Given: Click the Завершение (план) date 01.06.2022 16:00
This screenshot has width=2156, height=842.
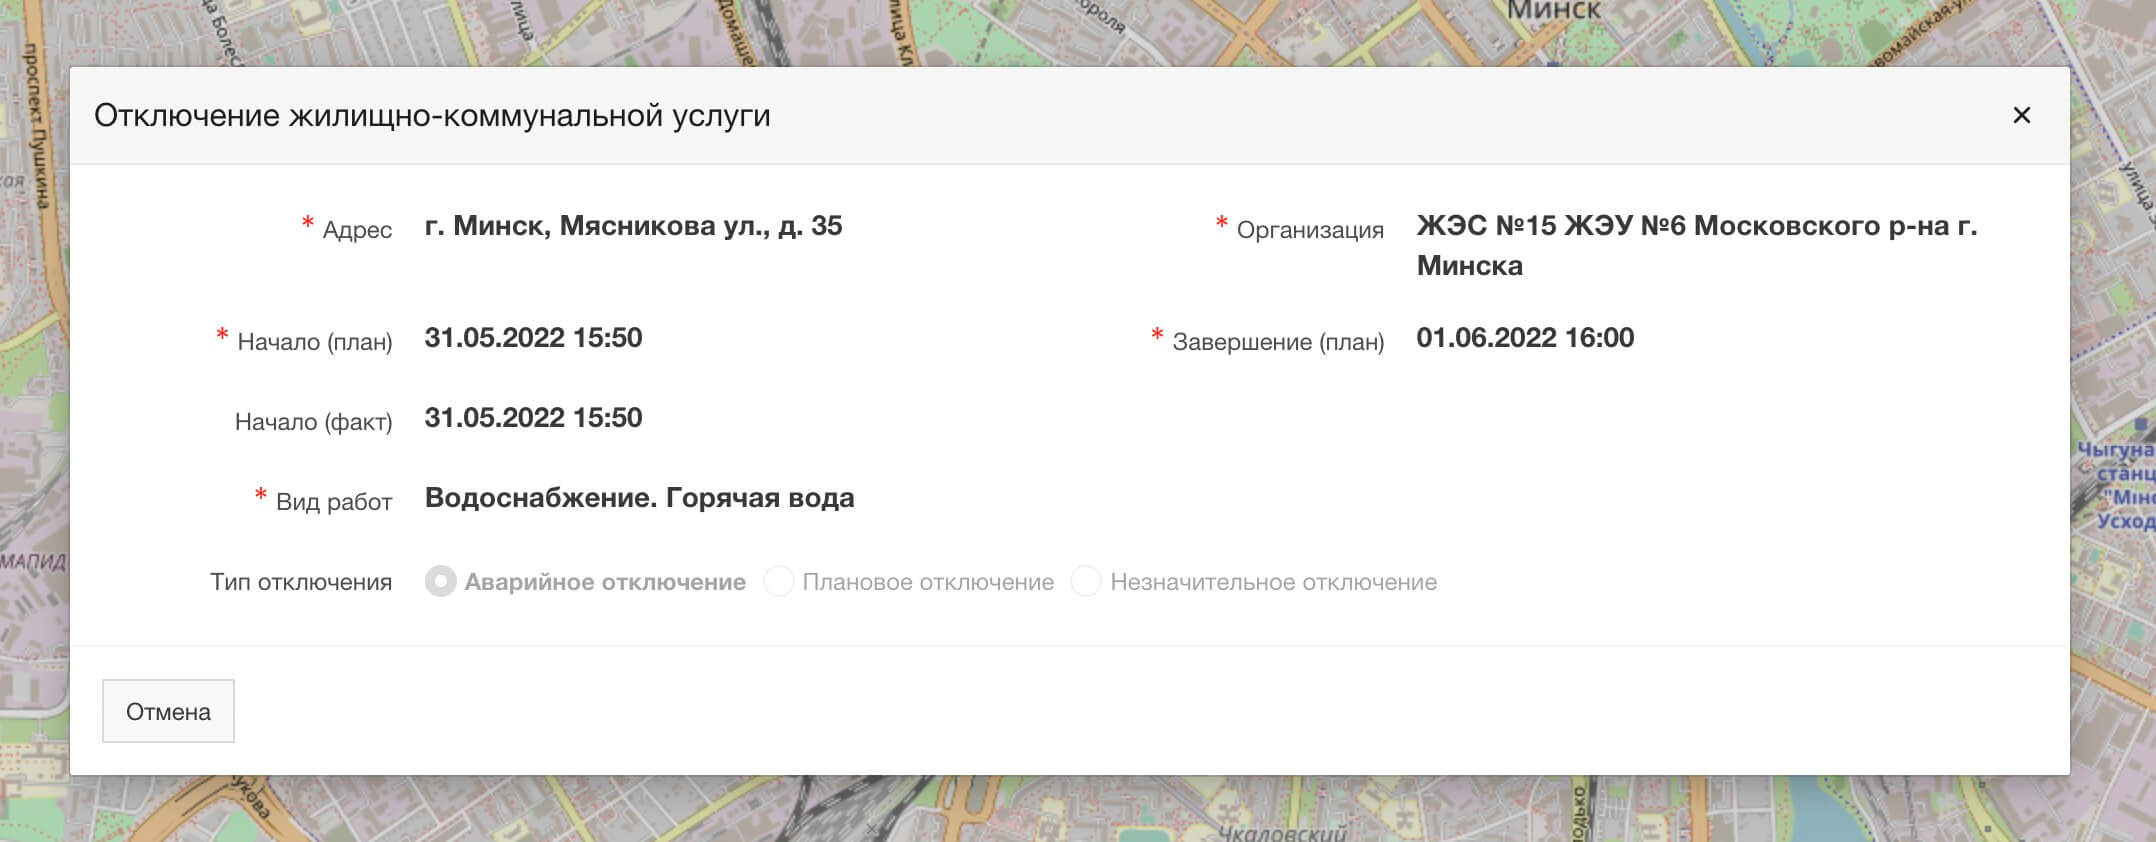Looking at the screenshot, I should 1525,338.
